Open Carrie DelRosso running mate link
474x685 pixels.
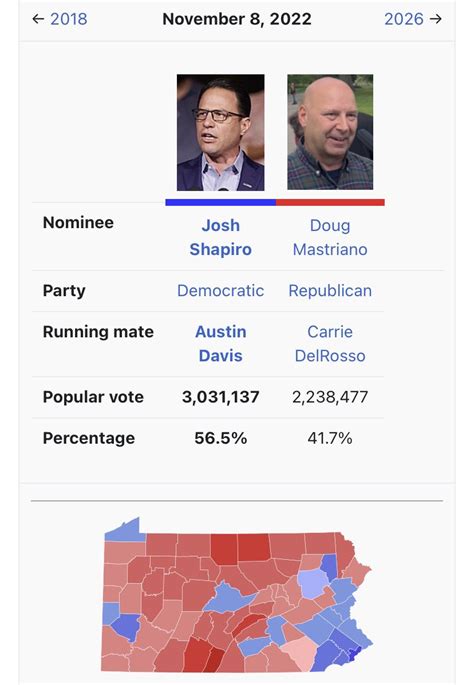point(330,343)
